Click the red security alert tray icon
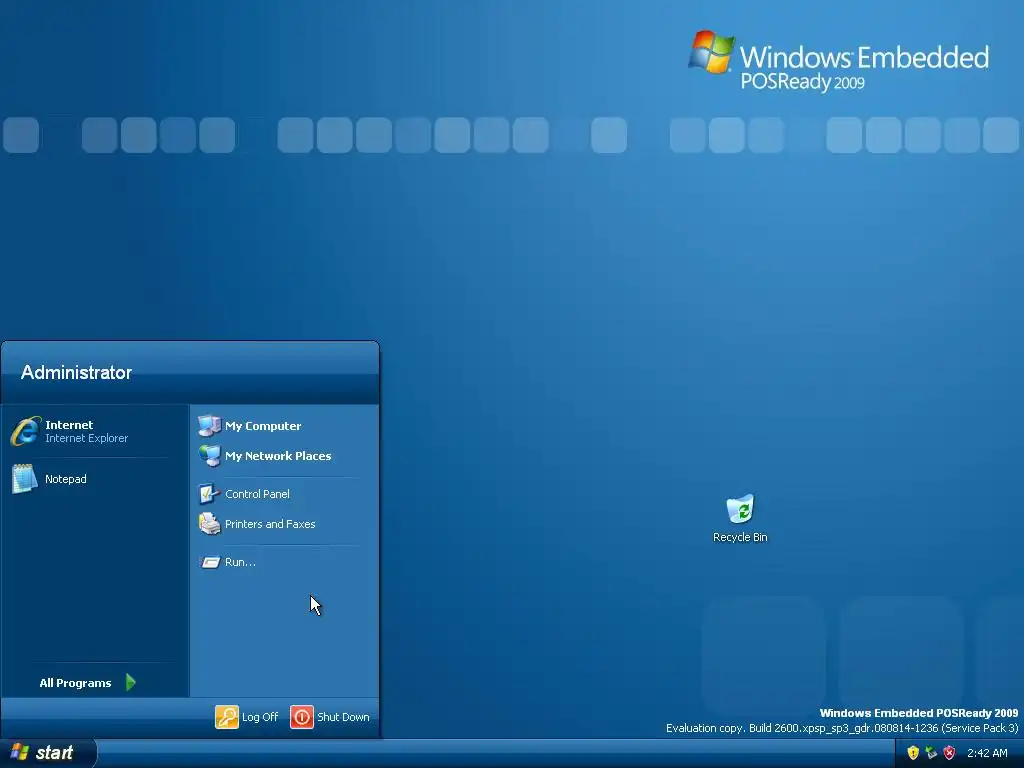 (x=950, y=753)
